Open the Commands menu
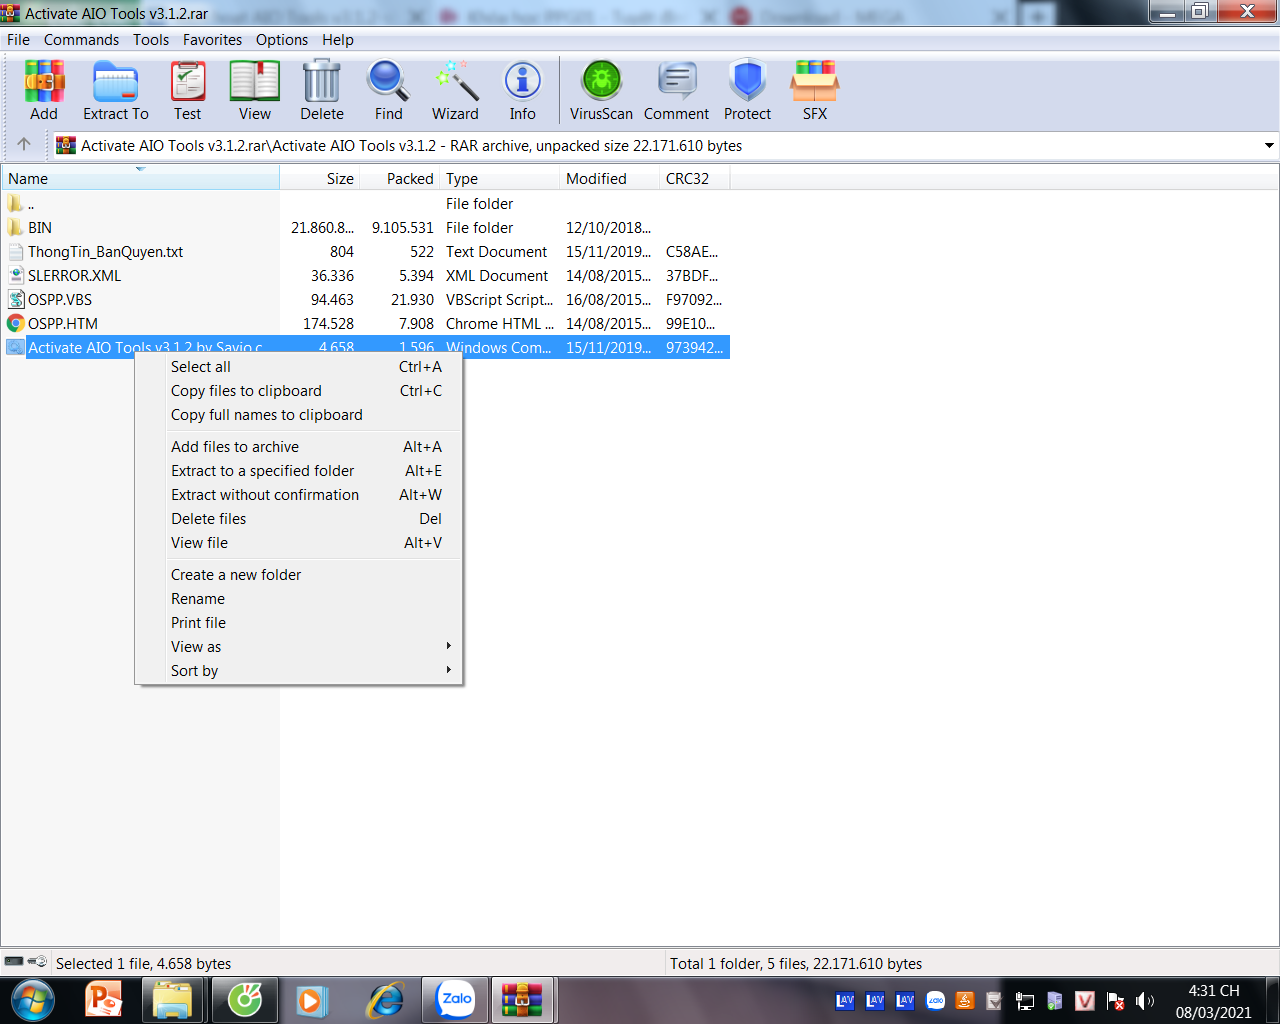1280x1024 pixels. 81,40
